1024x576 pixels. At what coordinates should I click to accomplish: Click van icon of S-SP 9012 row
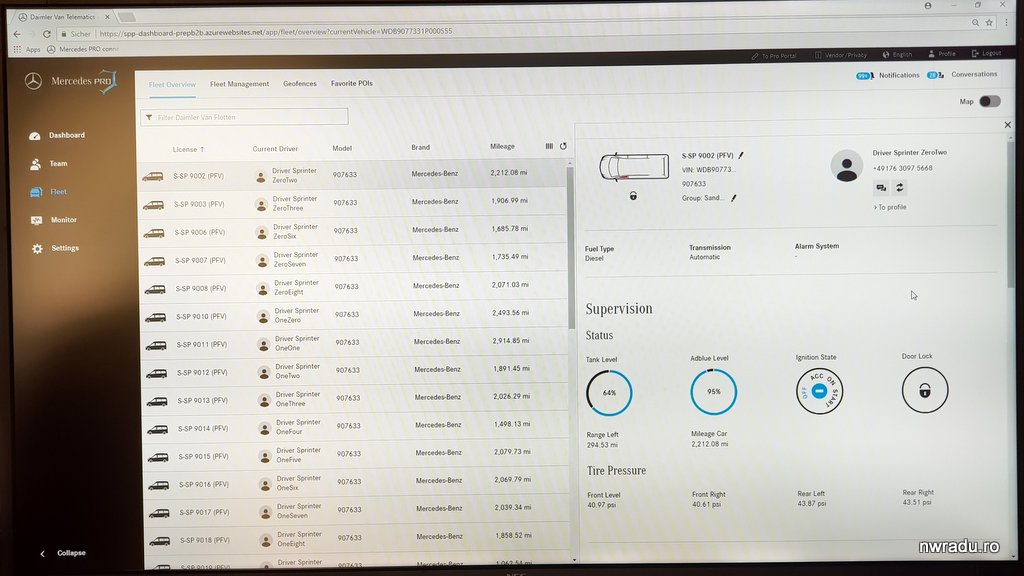point(157,374)
